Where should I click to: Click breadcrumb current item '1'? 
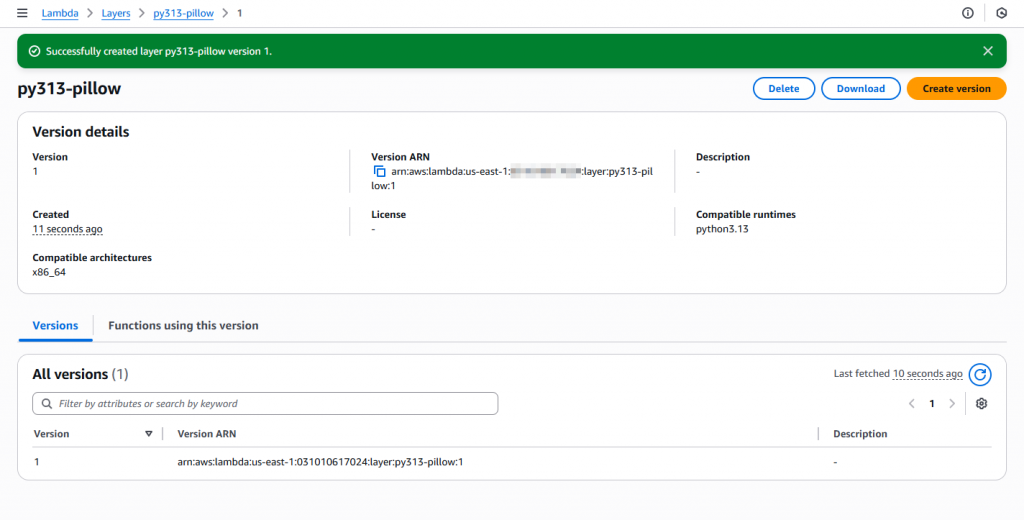(x=240, y=13)
